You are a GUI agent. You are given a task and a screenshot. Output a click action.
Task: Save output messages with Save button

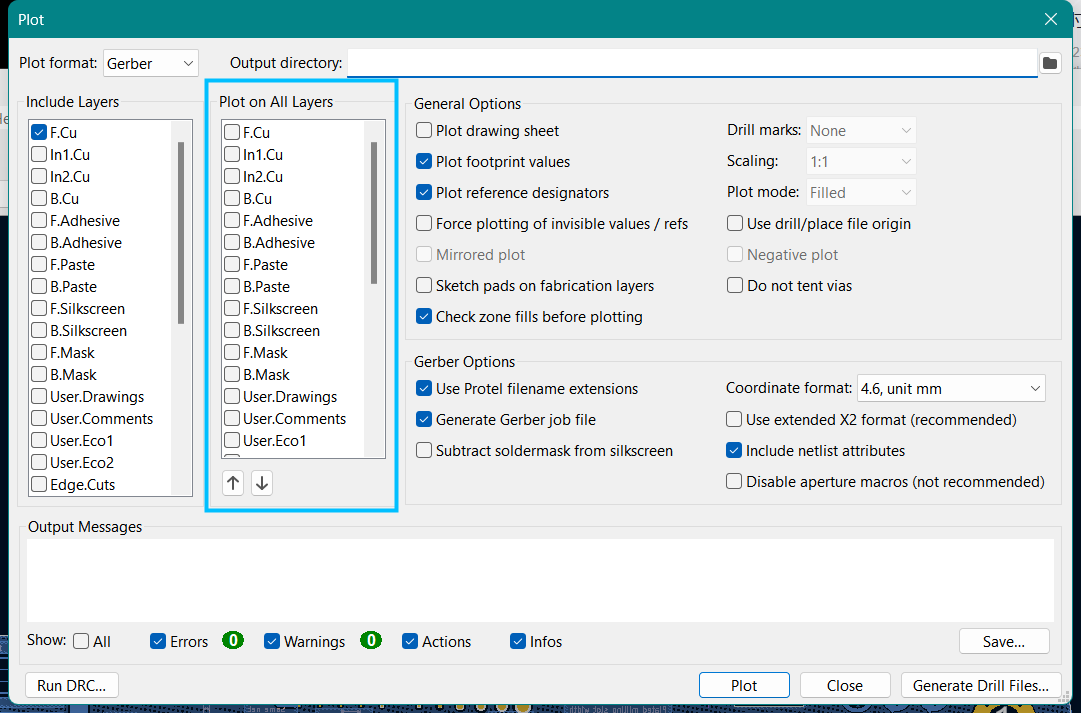pos(1004,641)
